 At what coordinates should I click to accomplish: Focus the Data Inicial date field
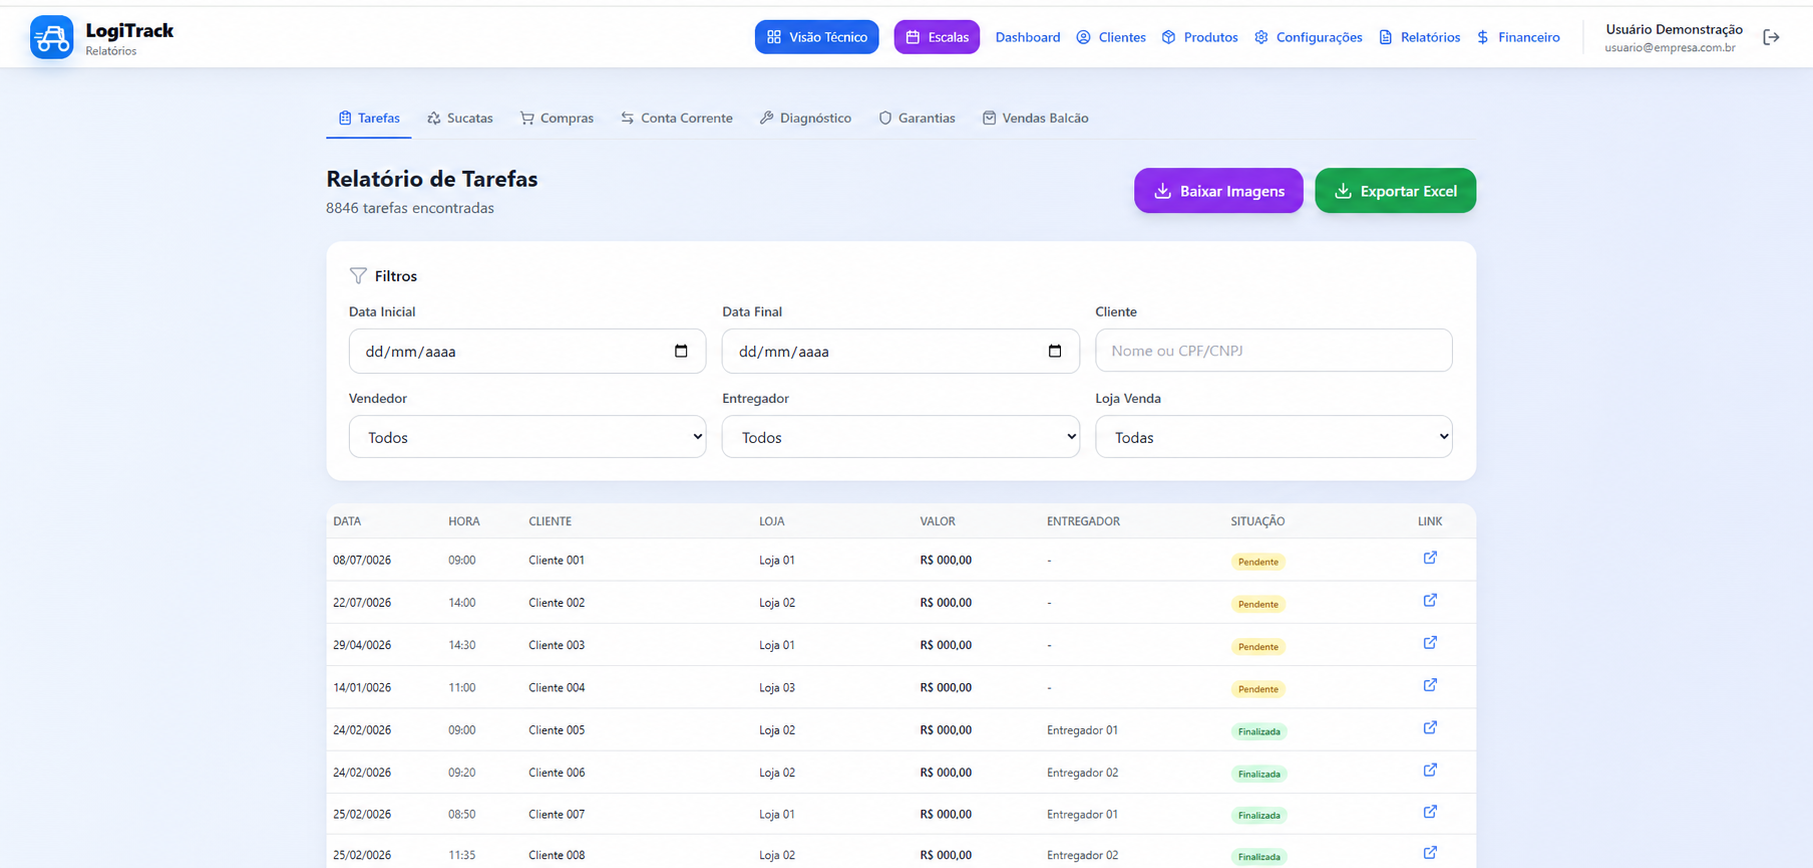(527, 351)
